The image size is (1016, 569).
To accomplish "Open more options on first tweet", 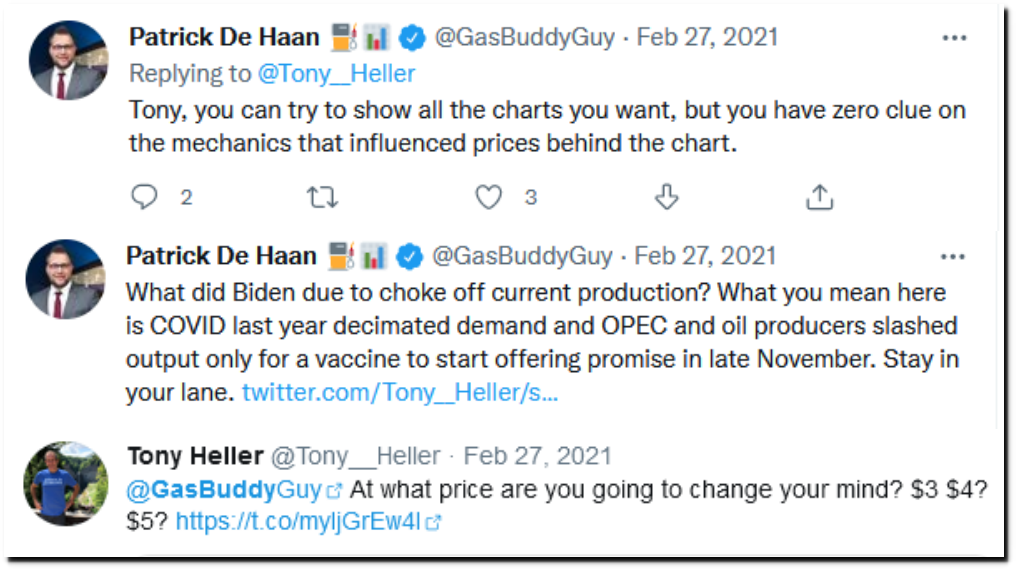I will pyautogui.click(x=954, y=38).
